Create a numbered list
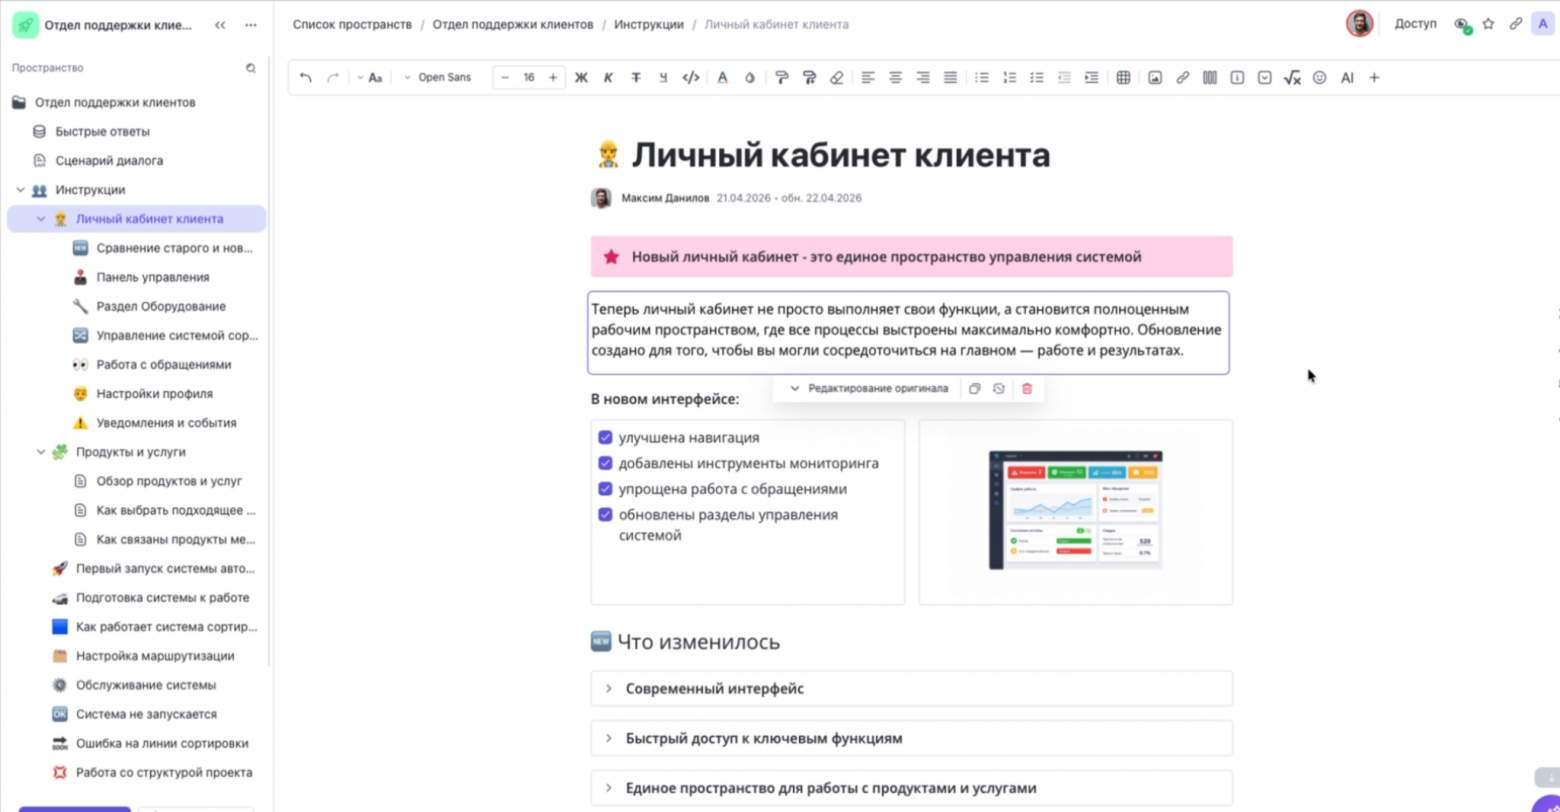Image resolution: width=1560 pixels, height=812 pixels. coord(1009,77)
